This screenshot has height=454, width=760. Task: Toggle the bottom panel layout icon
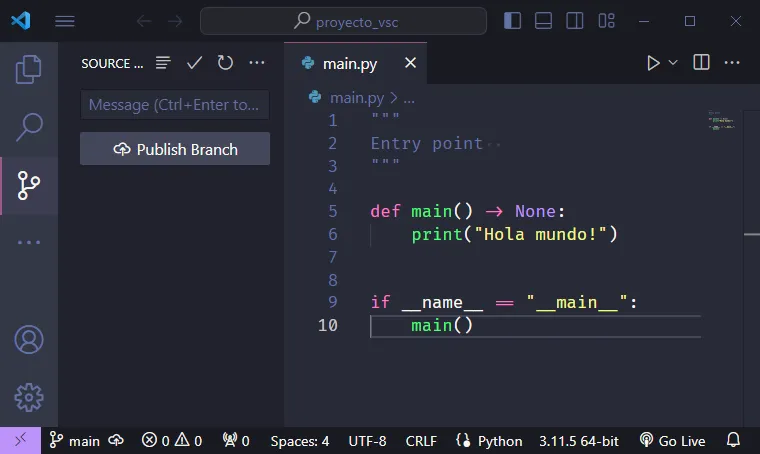coord(543,21)
